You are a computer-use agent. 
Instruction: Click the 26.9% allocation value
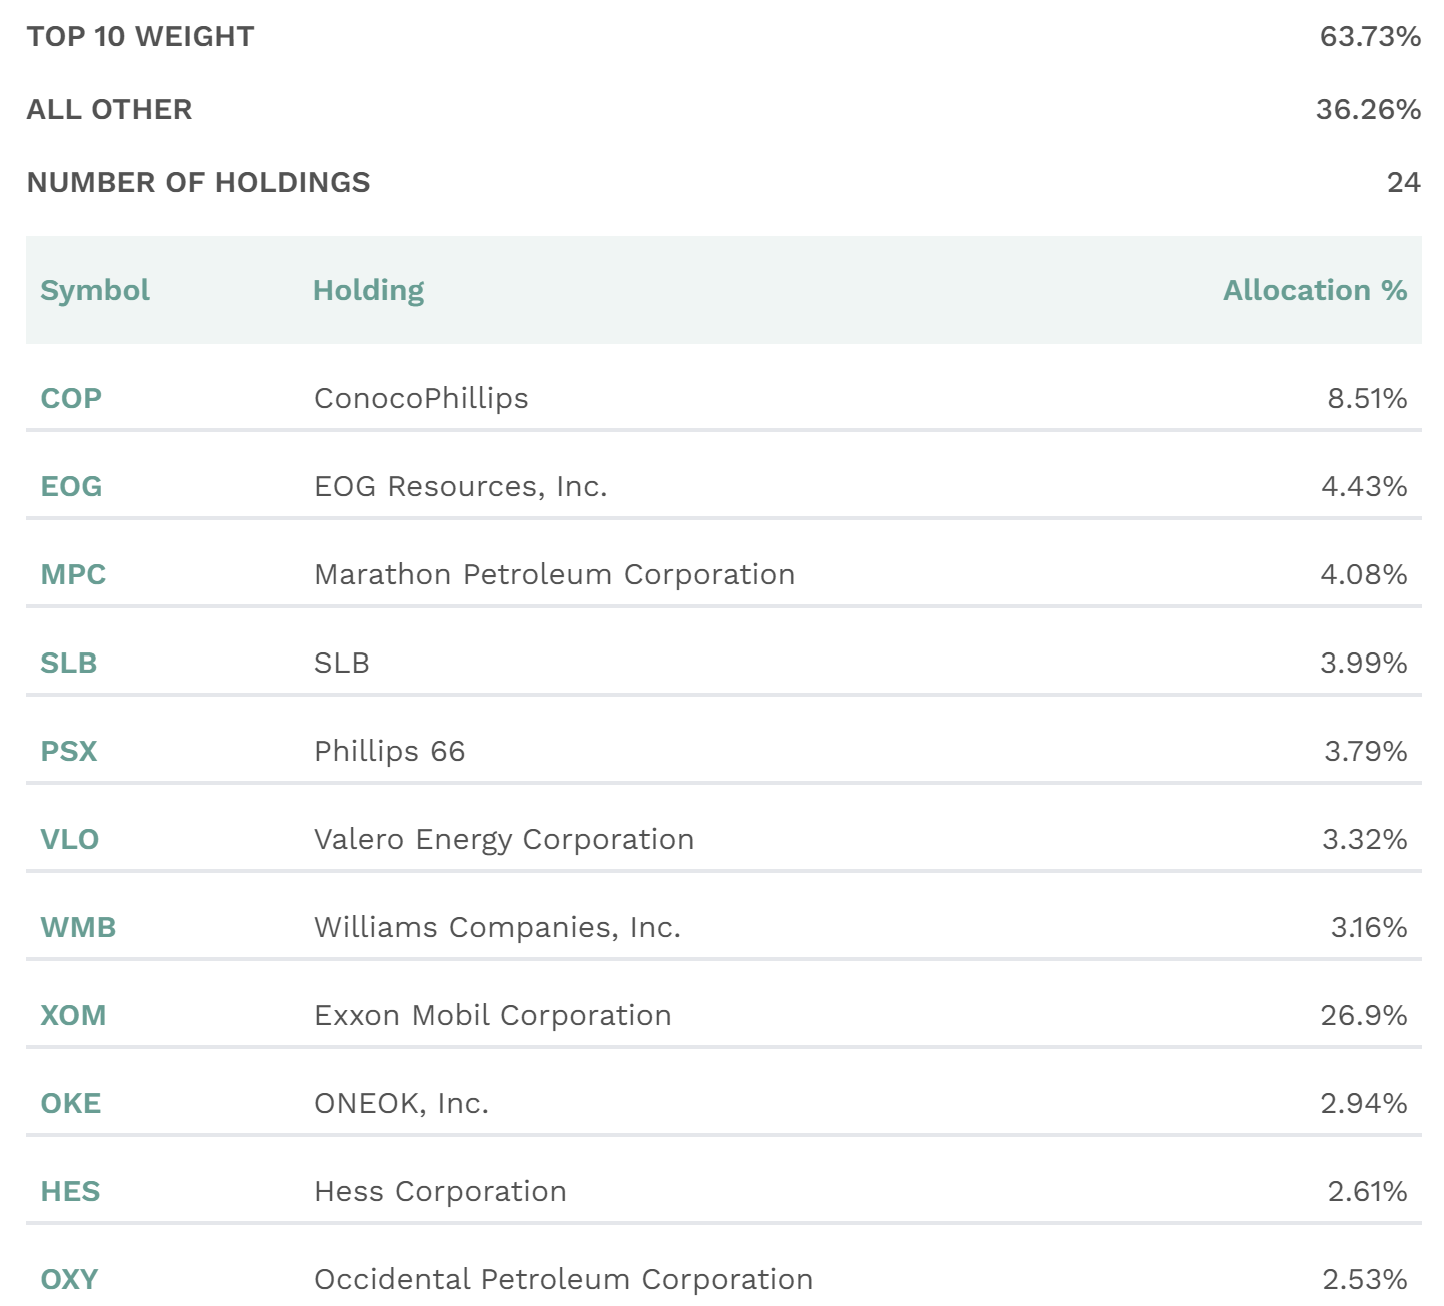[x=1364, y=1015]
